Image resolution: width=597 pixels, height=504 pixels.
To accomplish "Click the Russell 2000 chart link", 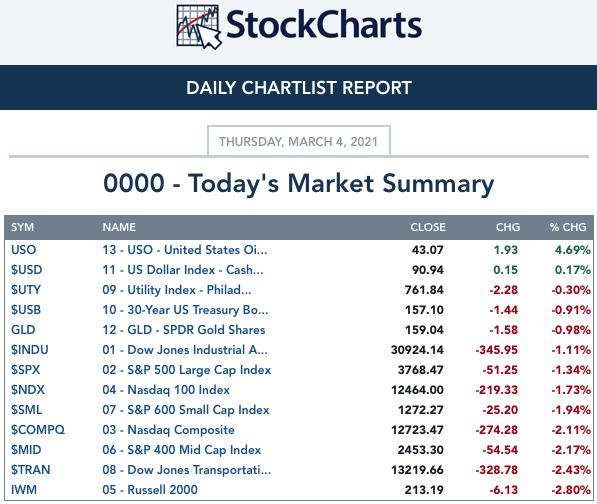I will (150, 490).
